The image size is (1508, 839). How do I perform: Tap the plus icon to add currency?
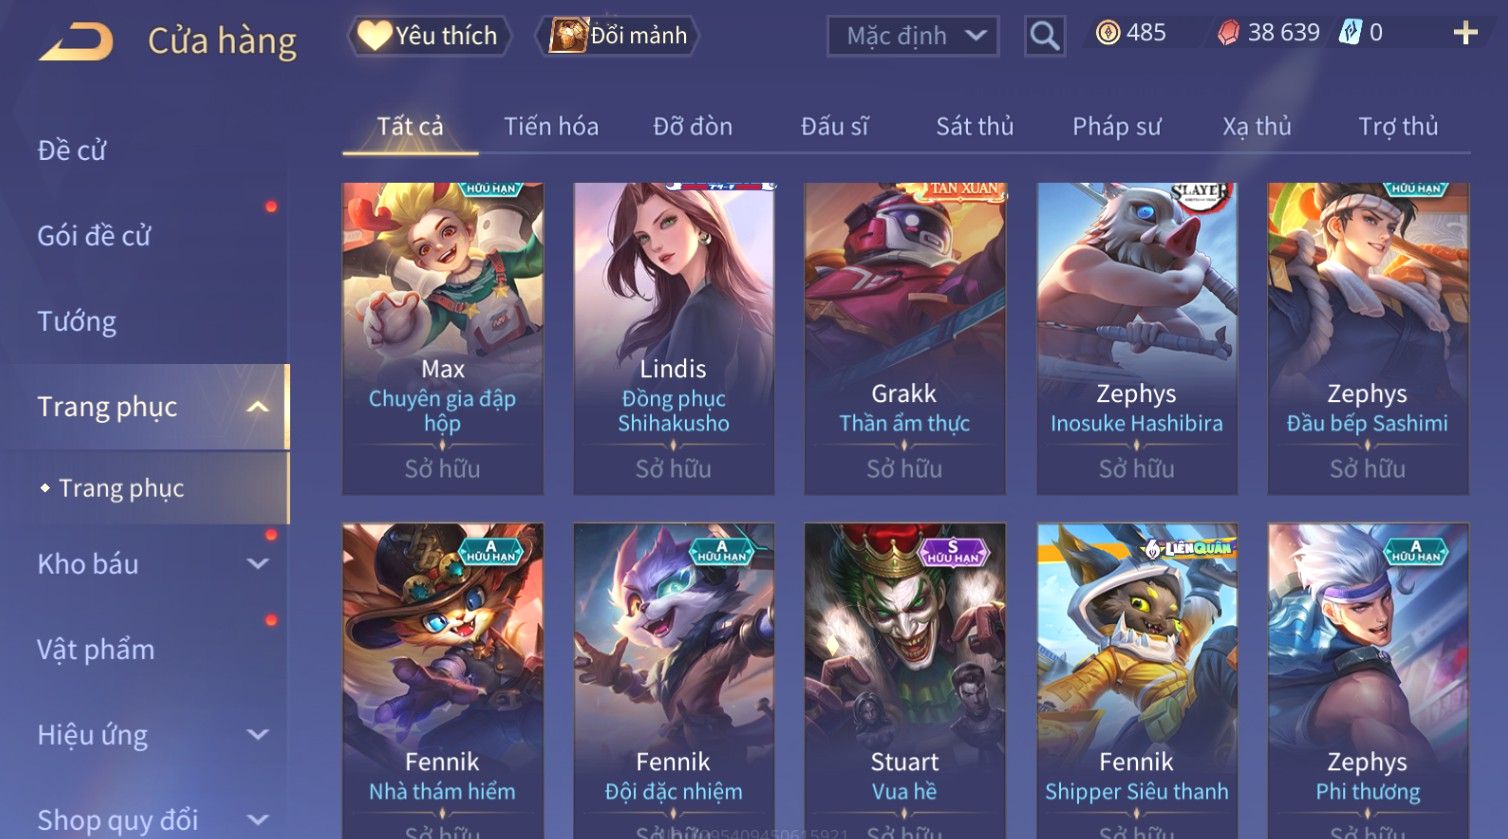coord(1465,33)
